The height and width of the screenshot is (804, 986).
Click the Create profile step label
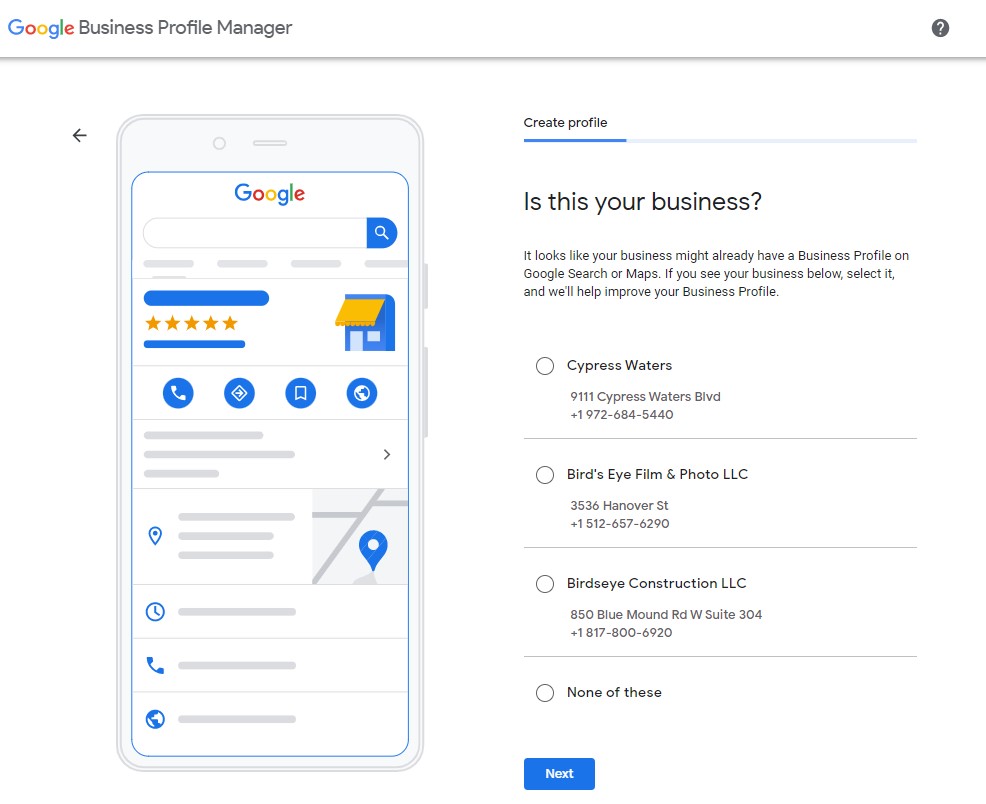(x=565, y=123)
